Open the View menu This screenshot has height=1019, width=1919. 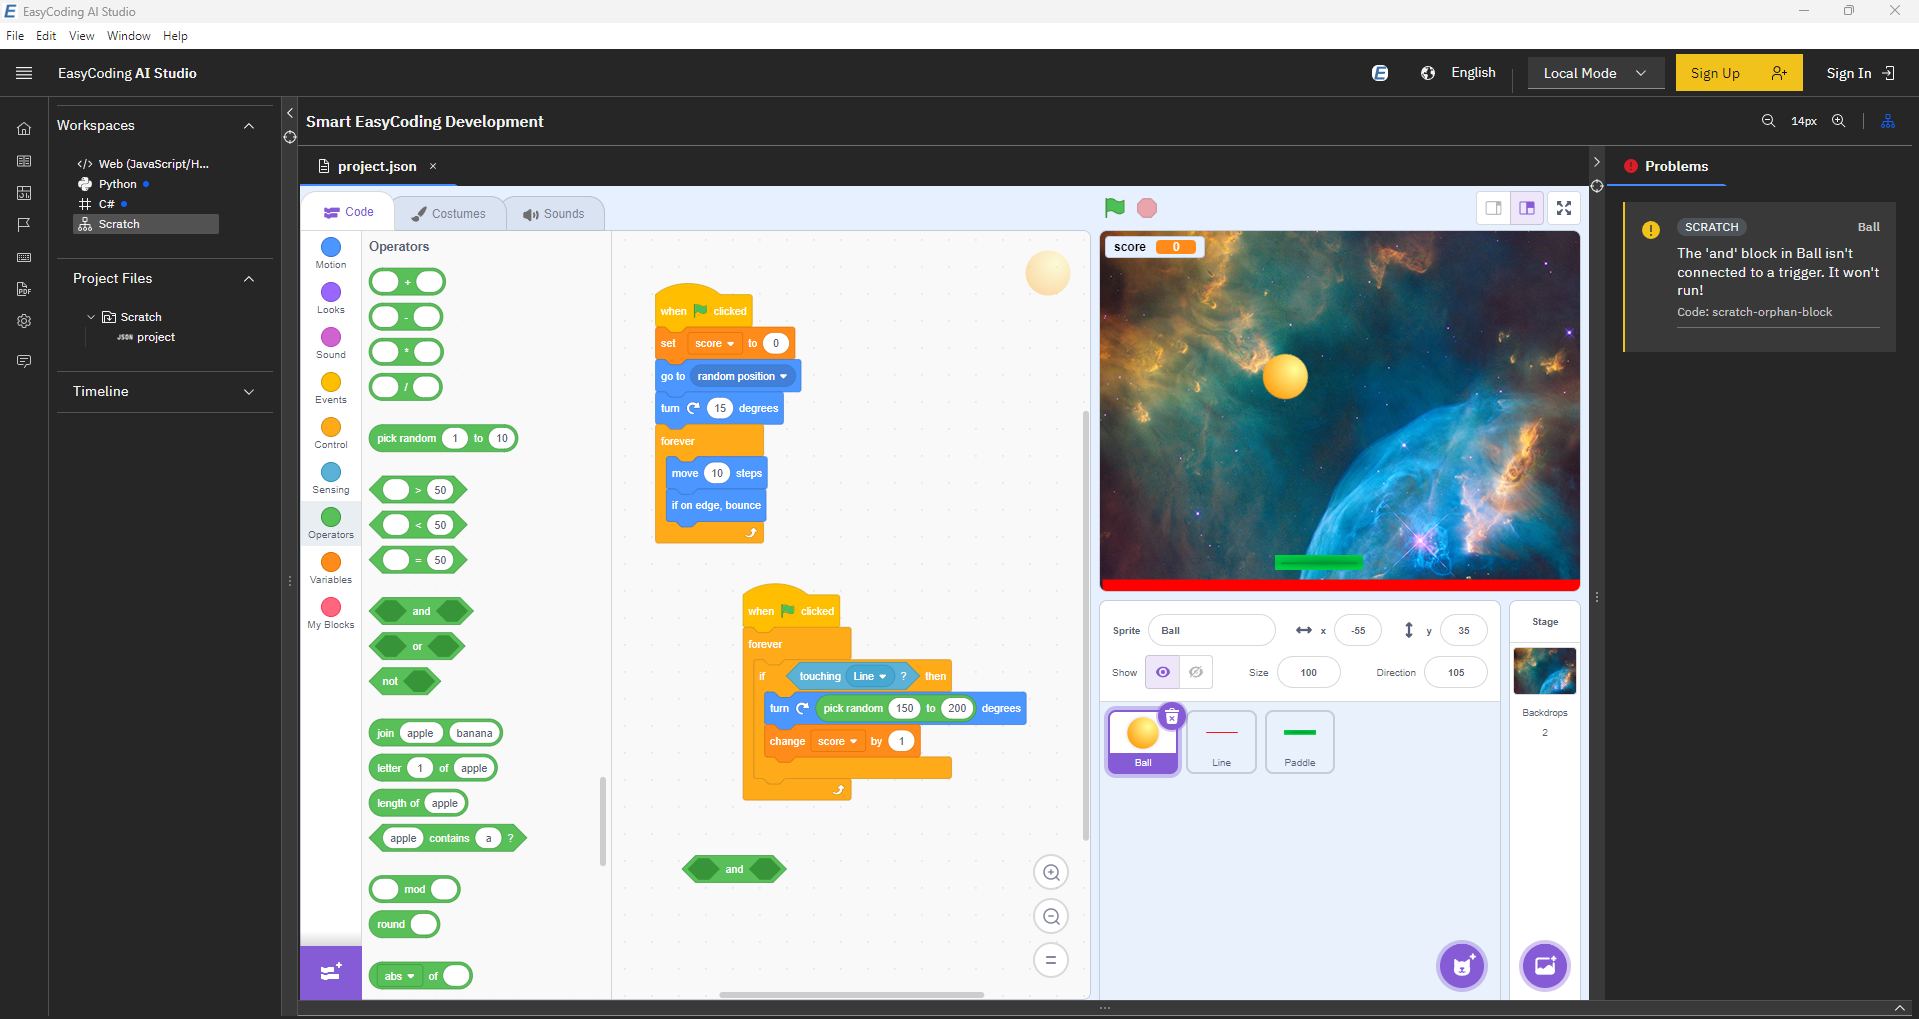point(81,36)
